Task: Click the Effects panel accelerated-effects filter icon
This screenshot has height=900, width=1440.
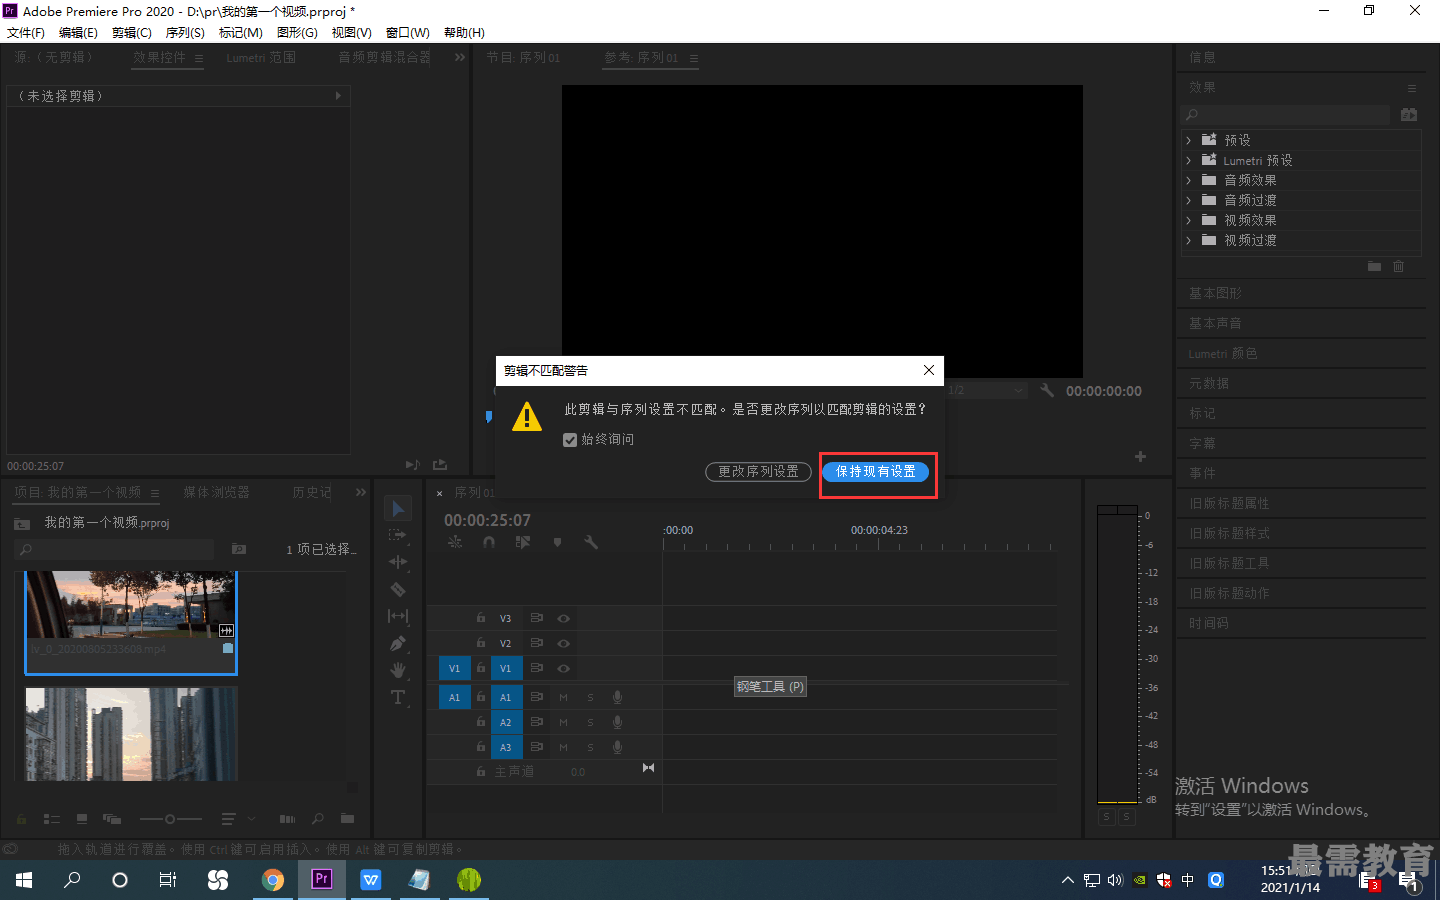Action: click(x=1409, y=115)
